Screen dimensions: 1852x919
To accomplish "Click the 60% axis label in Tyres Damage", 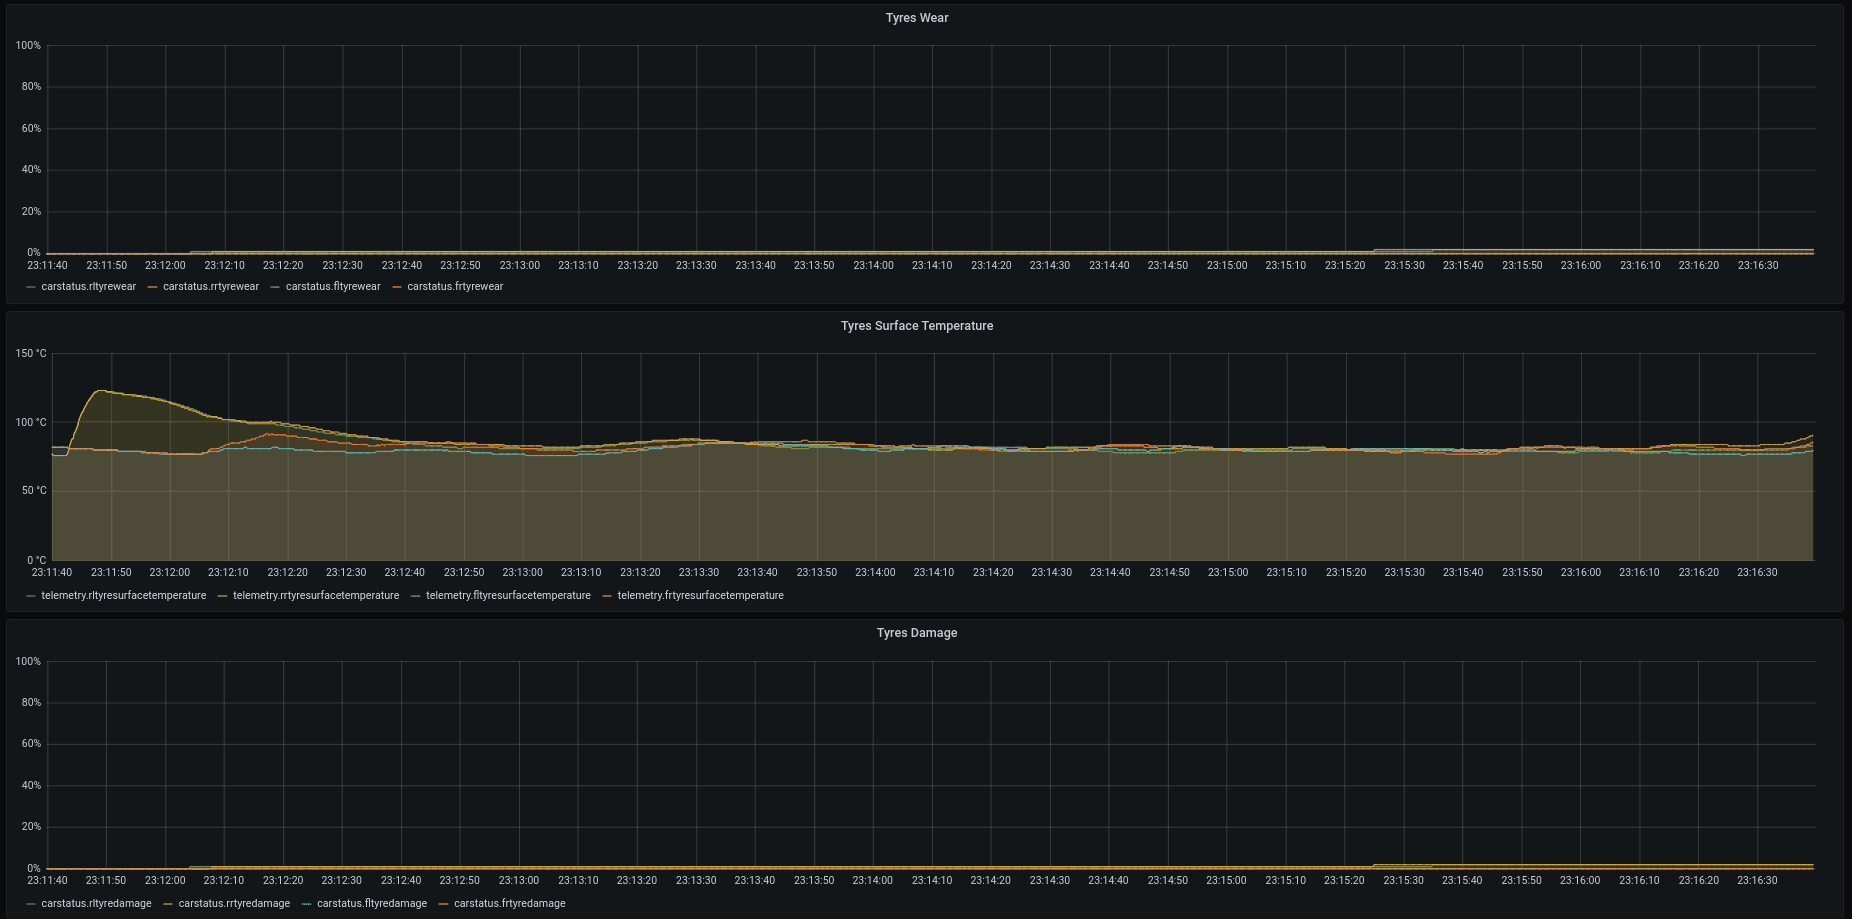I will pyautogui.click(x=31, y=744).
